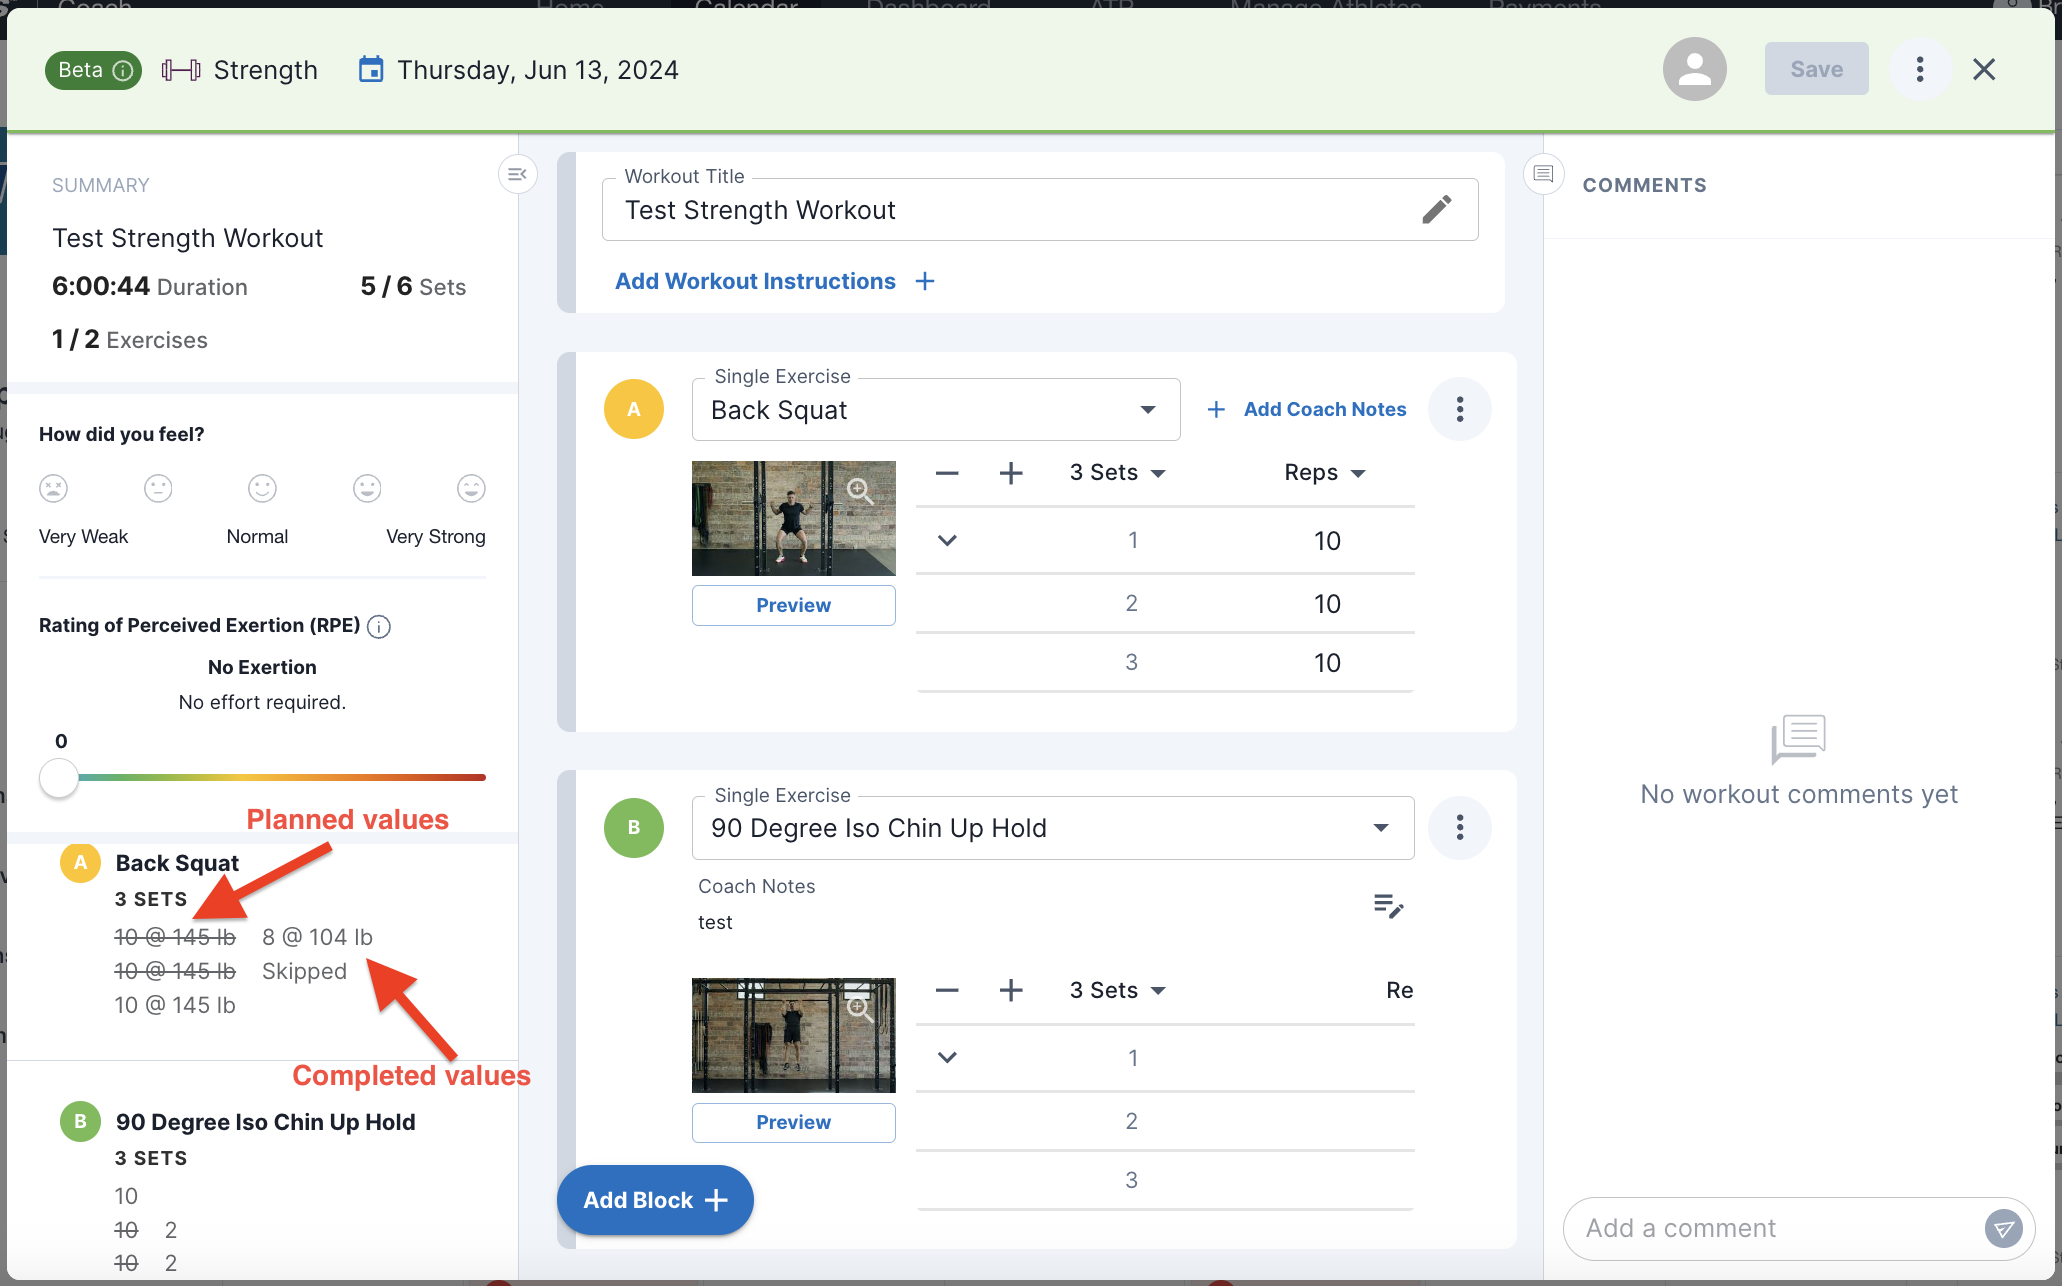Screen dimensions: 2062x1286
Task: Open the header three-dot options menu
Action: pyautogui.click(x=1919, y=69)
